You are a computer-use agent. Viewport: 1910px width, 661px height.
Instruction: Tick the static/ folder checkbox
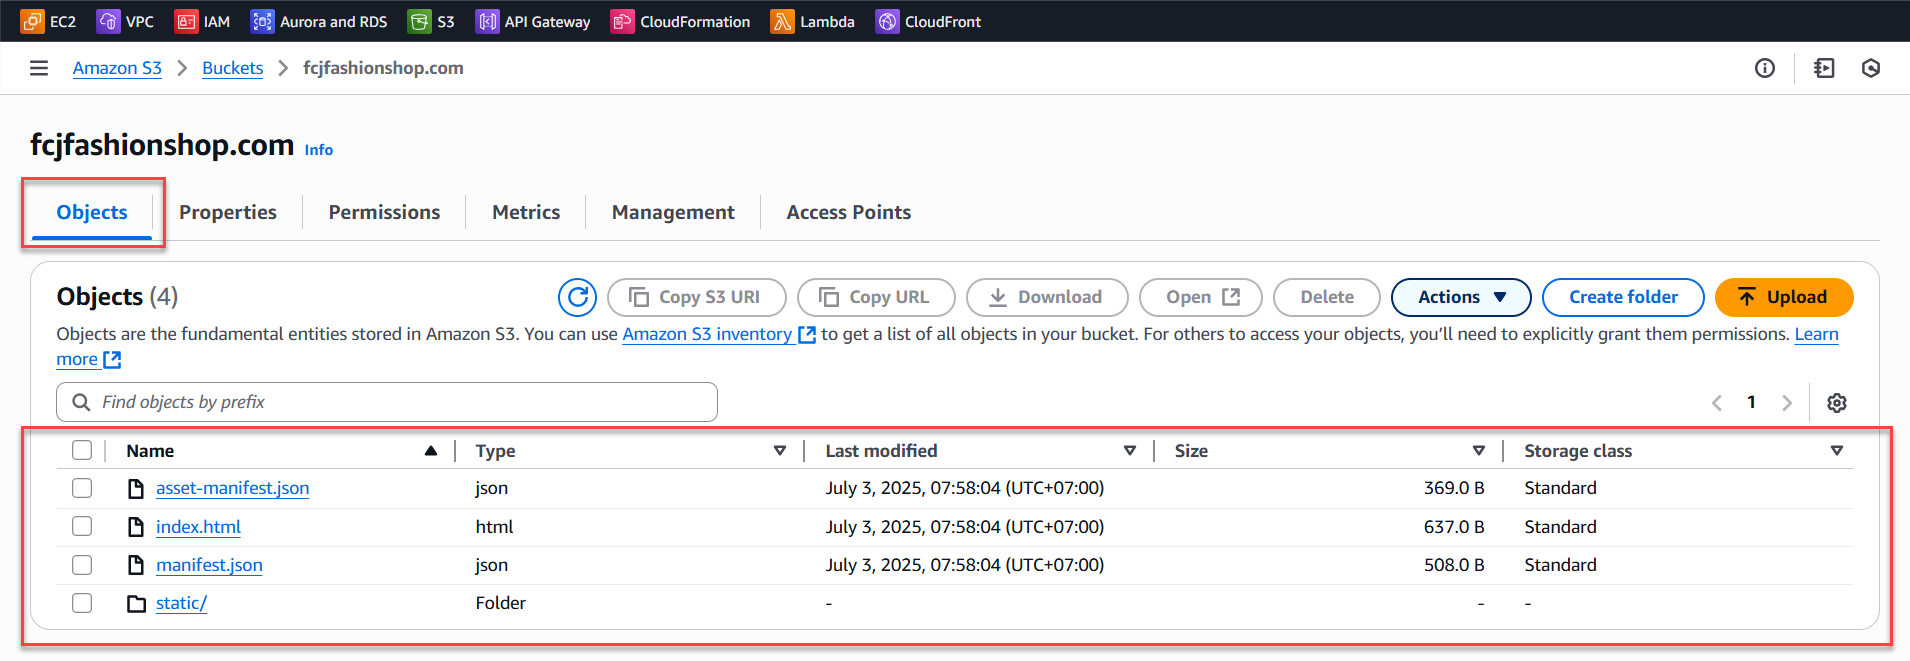[82, 603]
